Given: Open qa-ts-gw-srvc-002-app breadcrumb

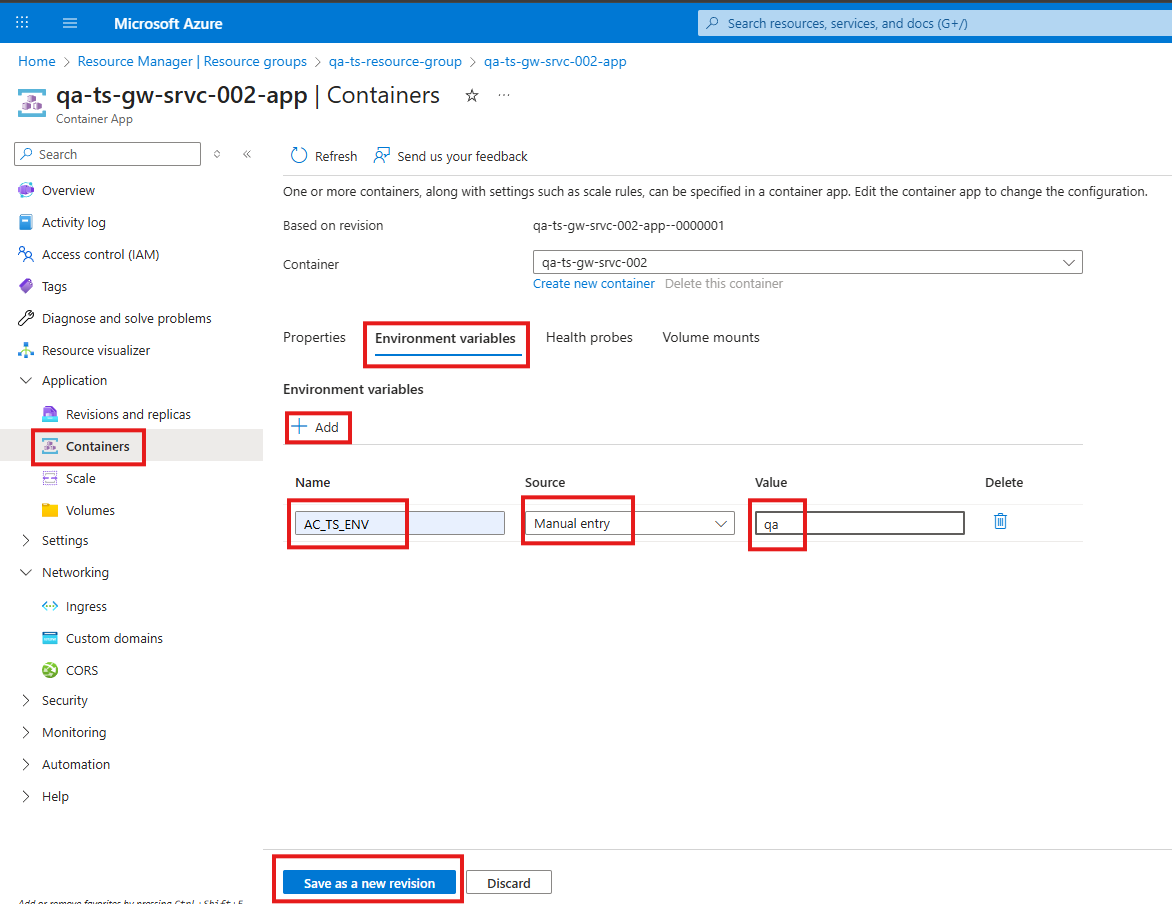Looking at the screenshot, I should 555,61.
